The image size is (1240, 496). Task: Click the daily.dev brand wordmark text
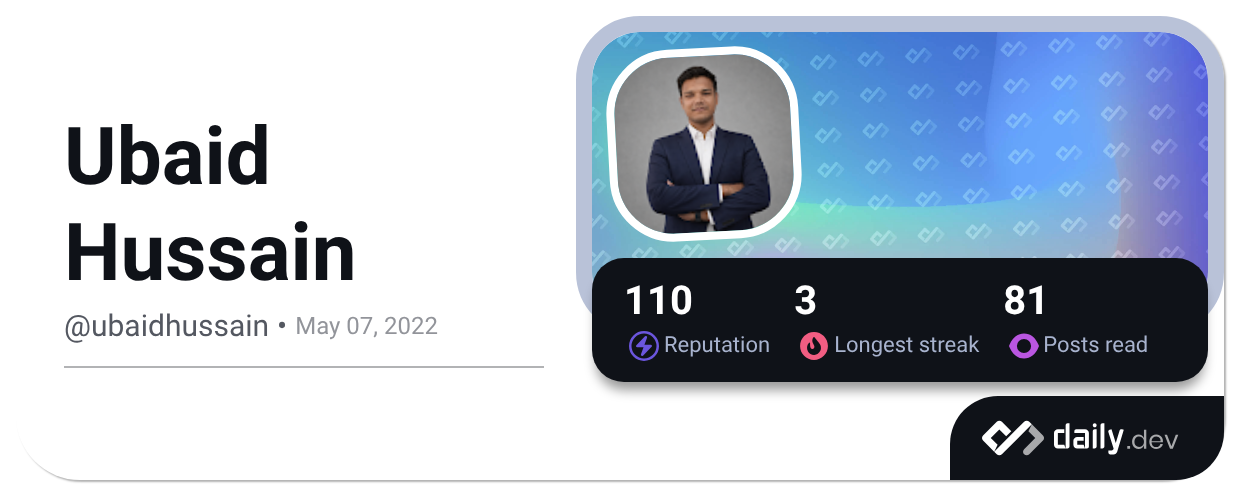tap(1115, 438)
